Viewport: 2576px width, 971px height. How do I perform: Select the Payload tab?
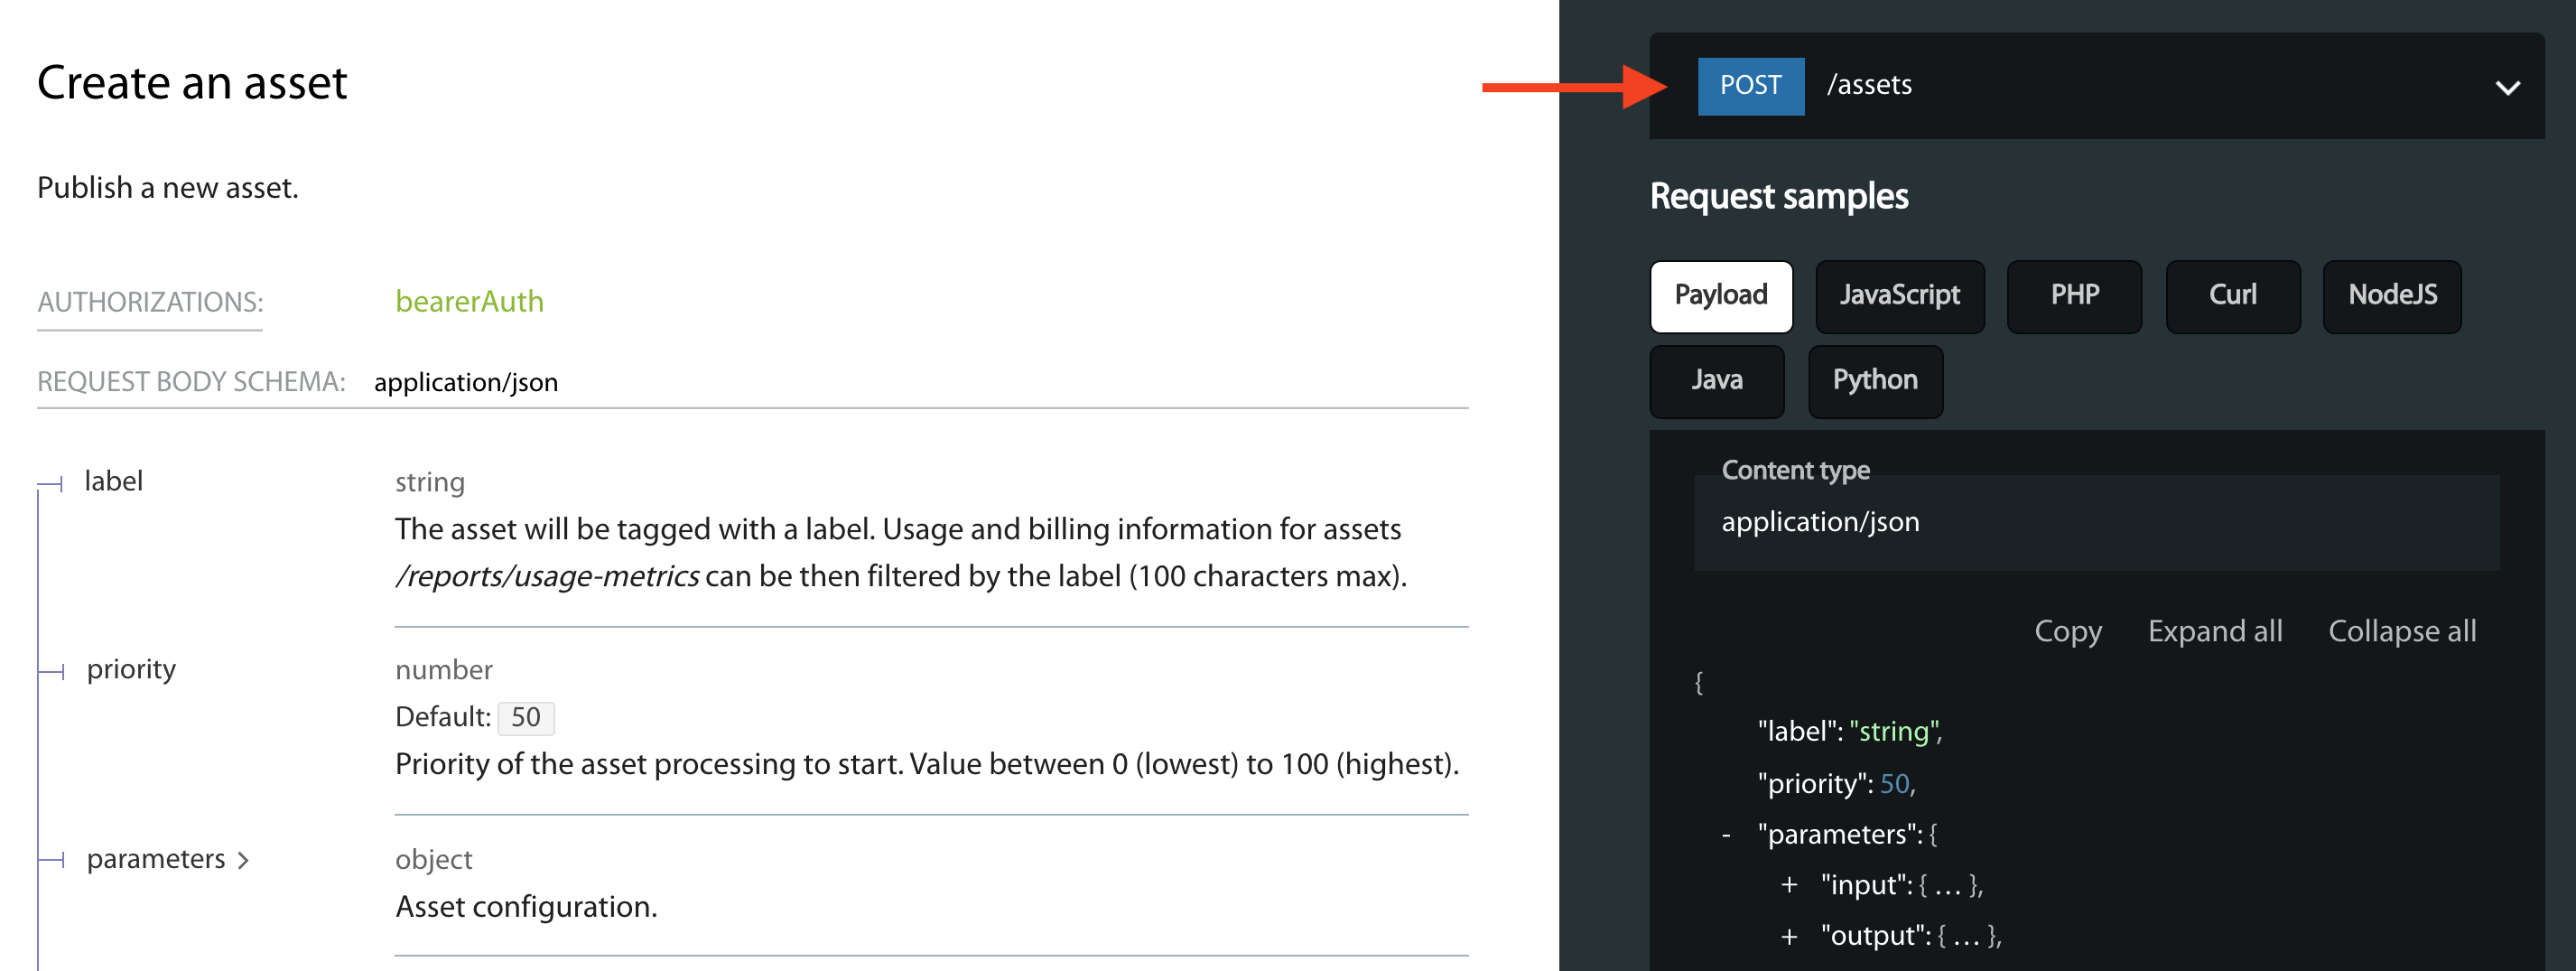(1720, 296)
